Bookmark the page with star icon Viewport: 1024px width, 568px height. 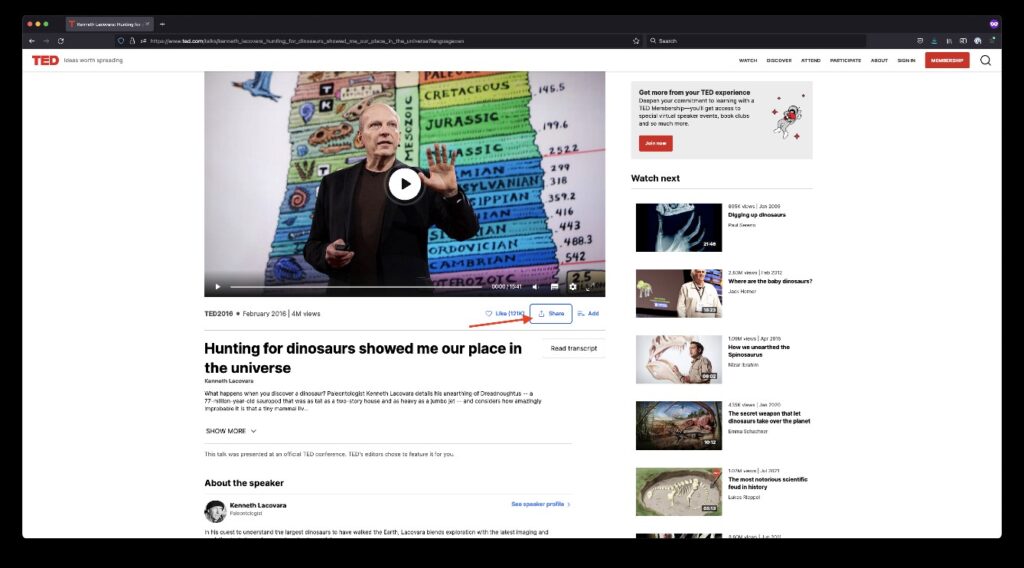pos(636,40)
